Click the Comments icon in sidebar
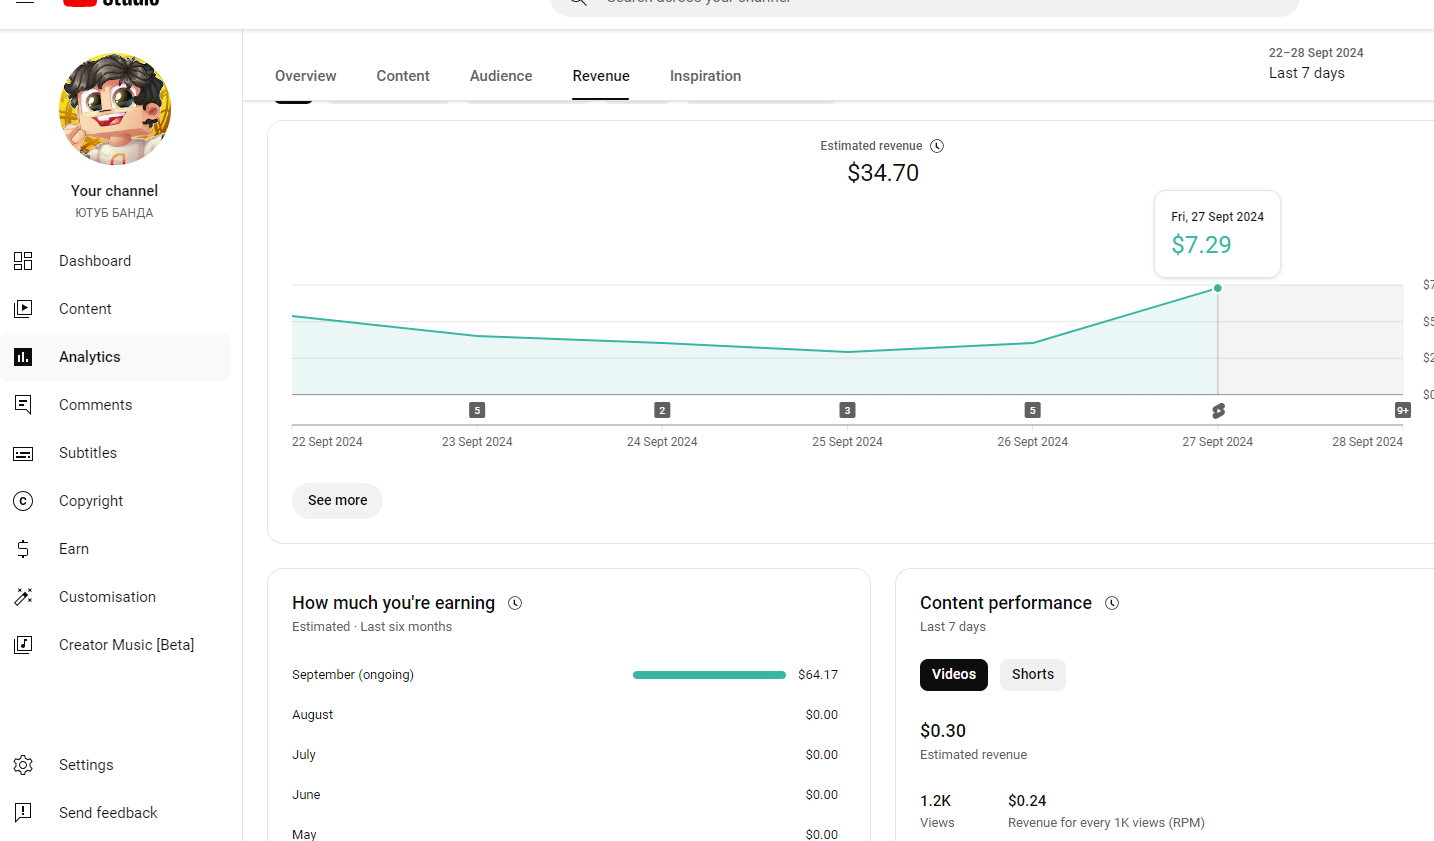1434x841 pixels. tap(23, 405)
